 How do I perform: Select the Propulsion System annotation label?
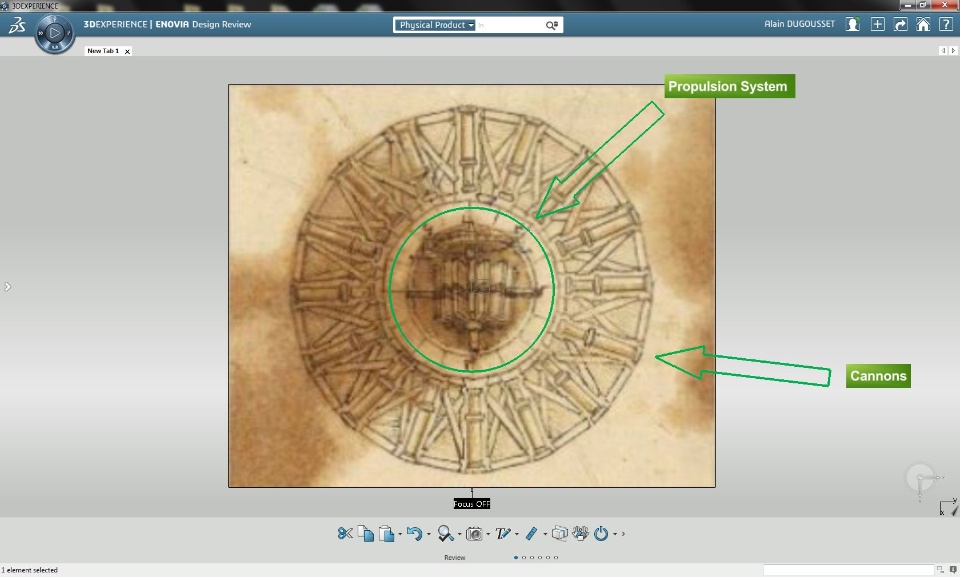(x=729, y=86)
